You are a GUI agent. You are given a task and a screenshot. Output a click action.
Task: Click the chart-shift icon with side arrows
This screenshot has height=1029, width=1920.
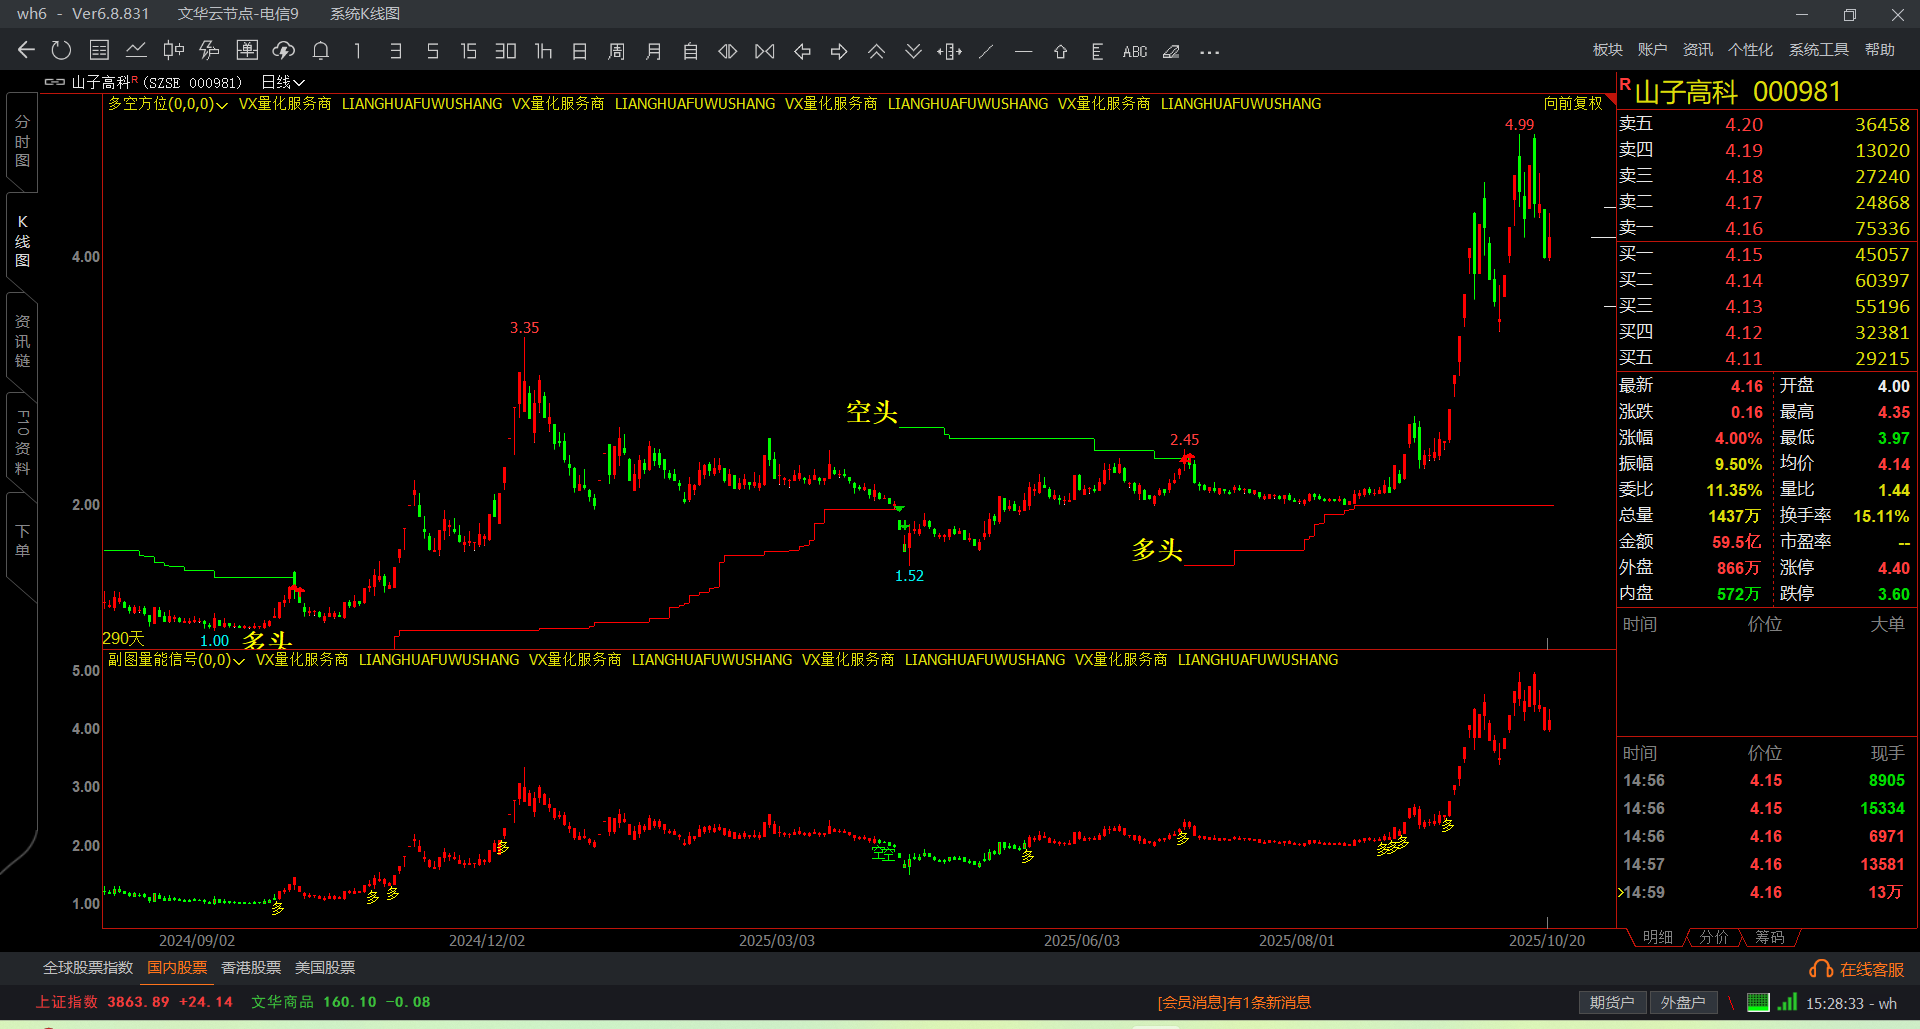point(950,51)
